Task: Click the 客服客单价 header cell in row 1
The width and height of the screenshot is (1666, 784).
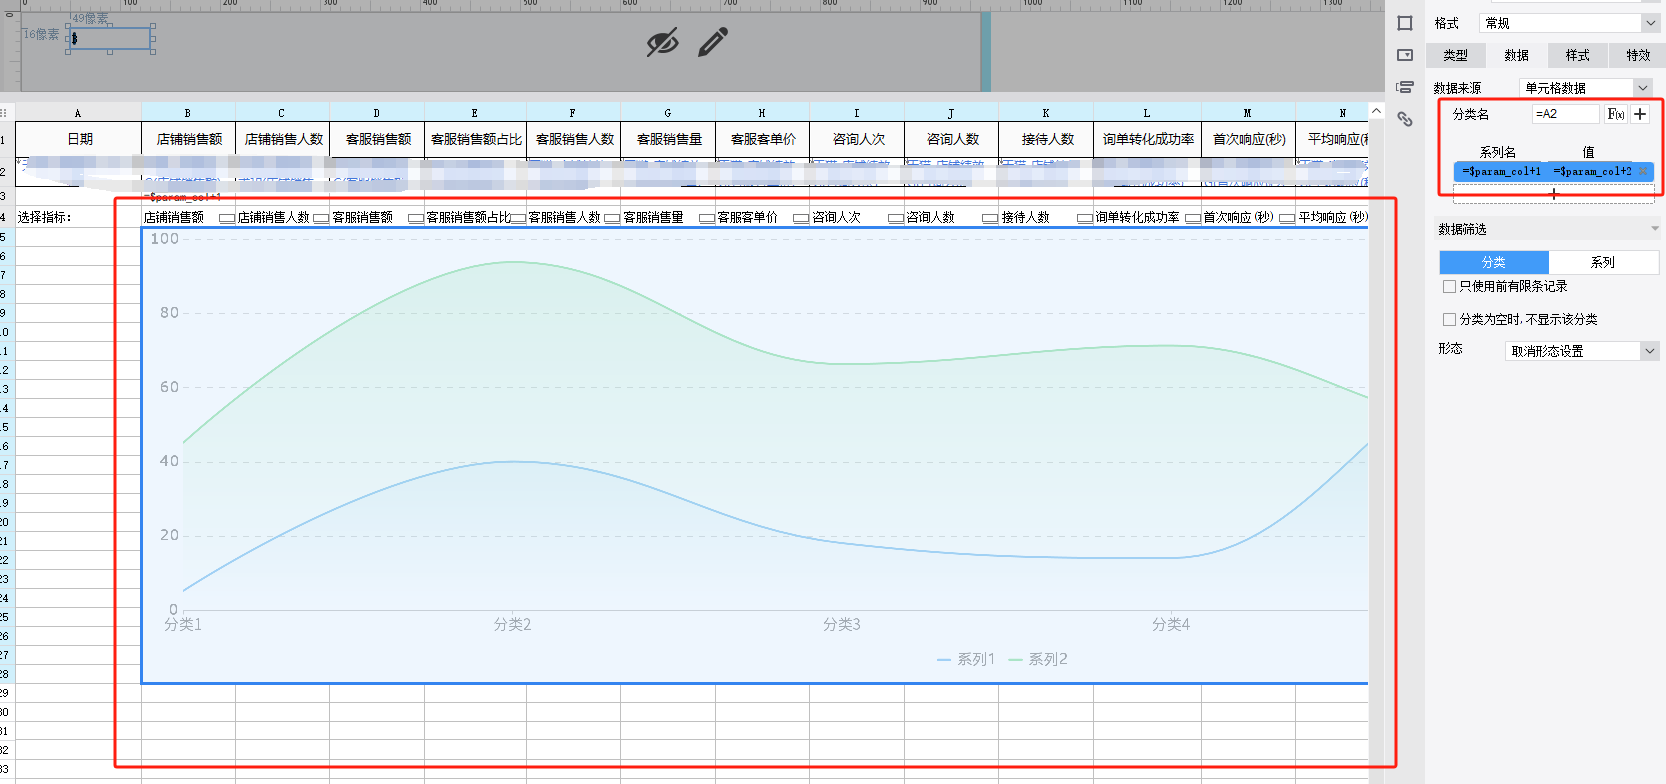Action: coord(763,139)
